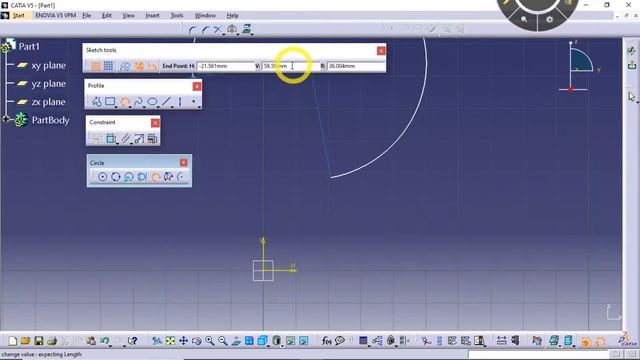This screenshot has height=360, width=640.
Task: Select yz plane in specification tree
Action: pos(49,84)
